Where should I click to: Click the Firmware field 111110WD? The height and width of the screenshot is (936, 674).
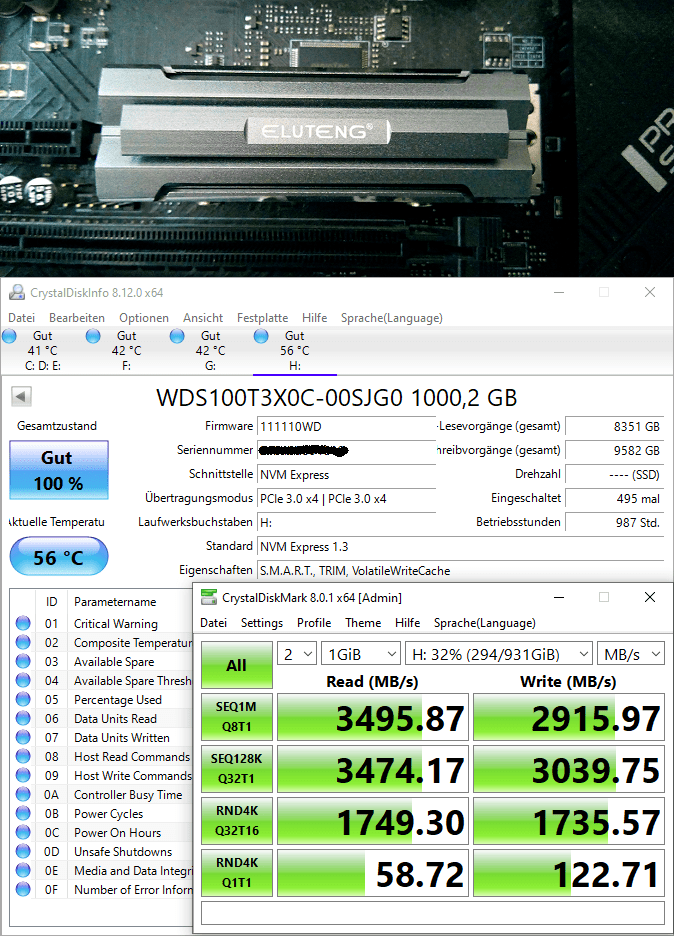[x=346, y=426]
